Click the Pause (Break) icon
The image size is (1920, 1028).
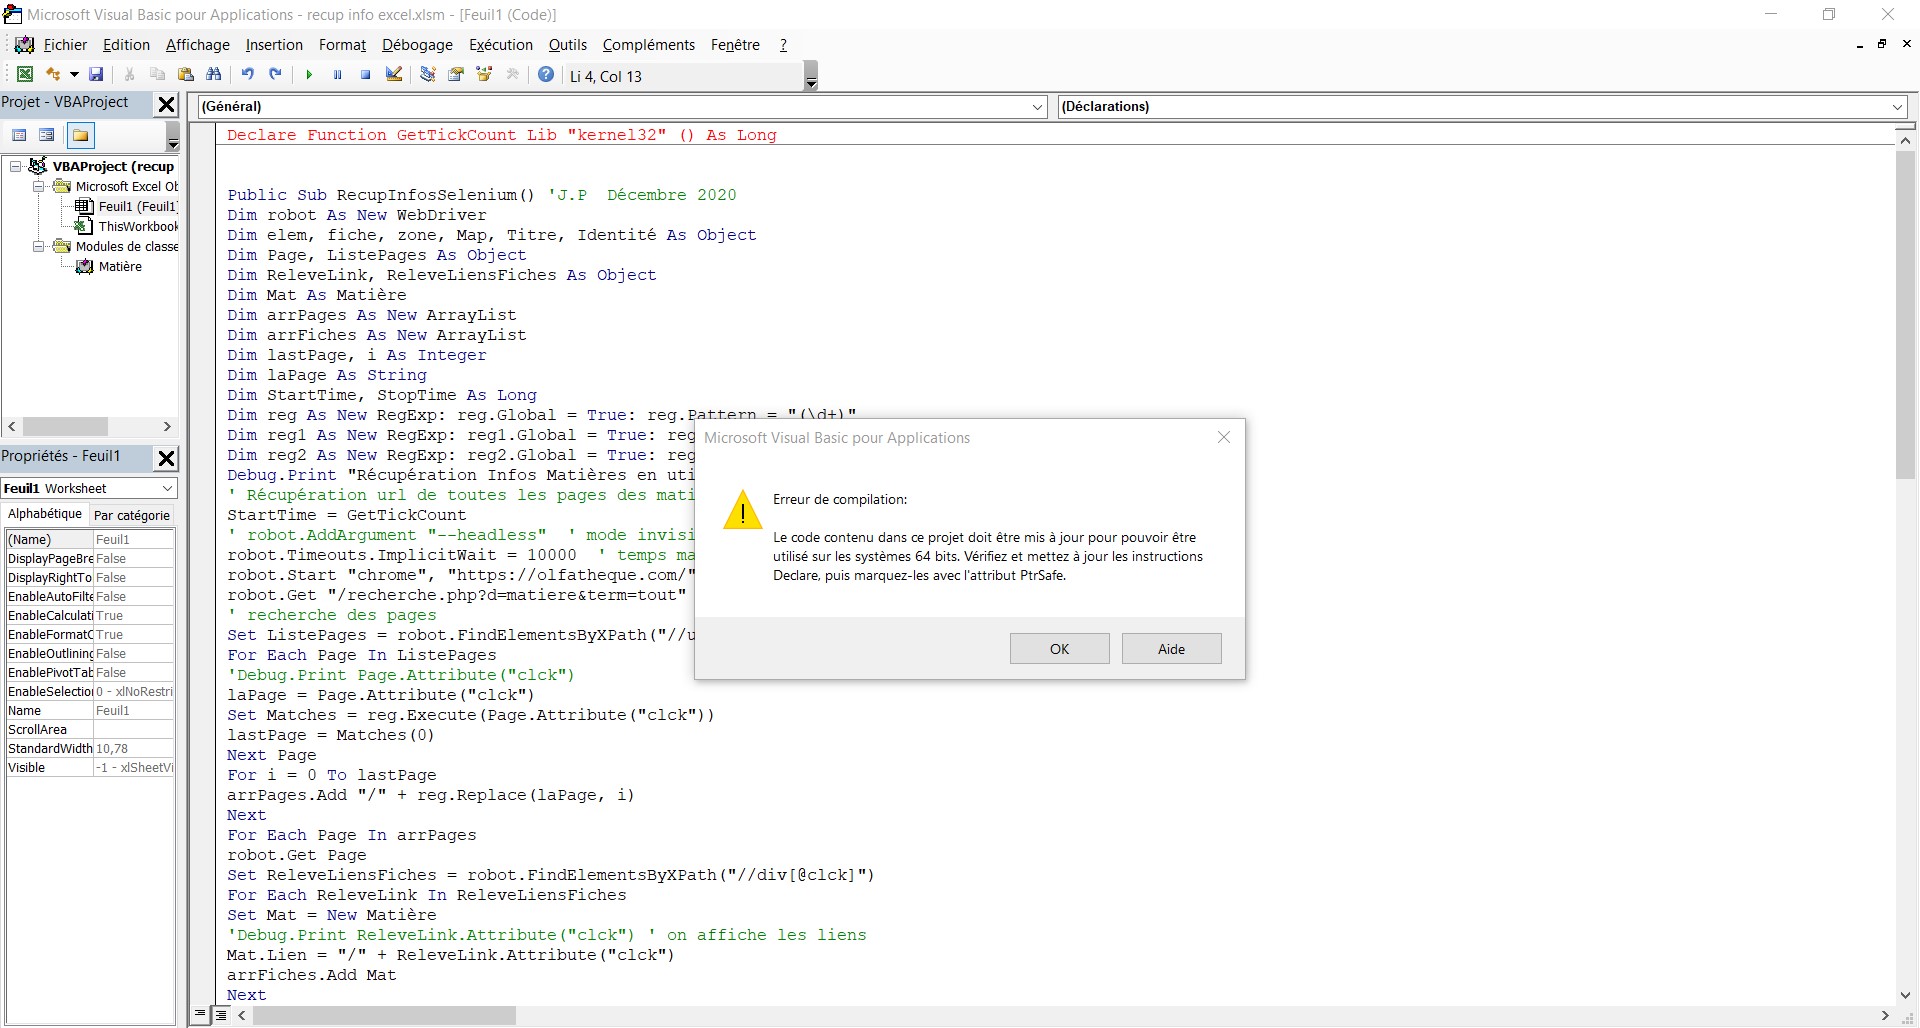337,75
